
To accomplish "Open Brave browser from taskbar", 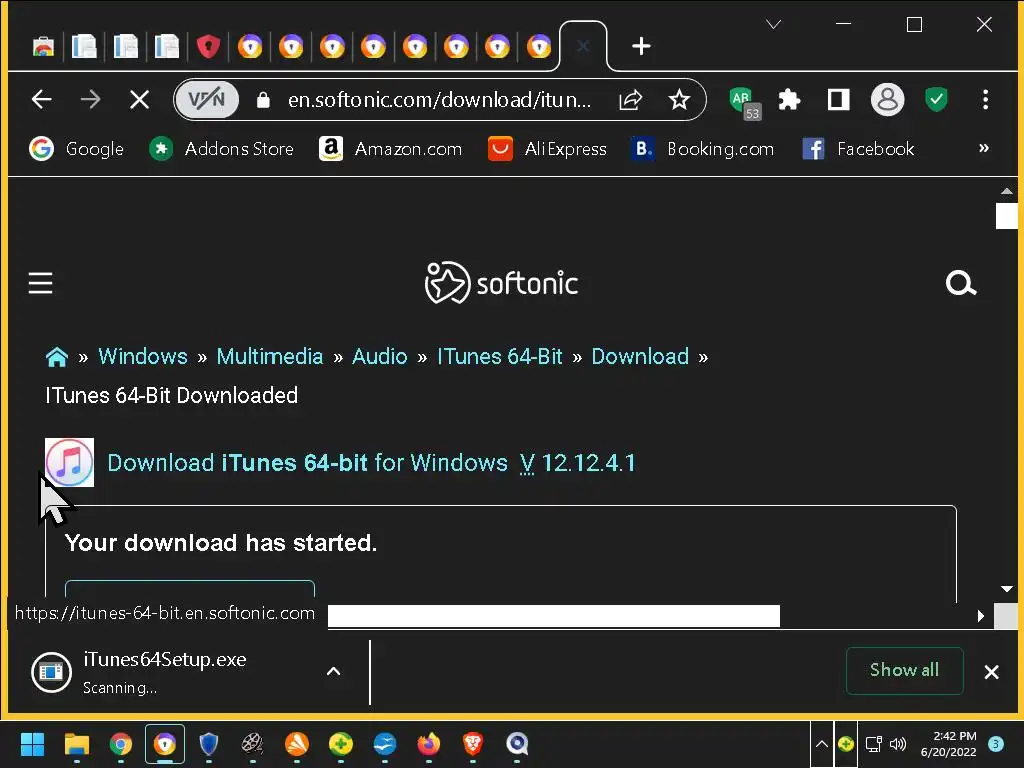I will point(473,744).
